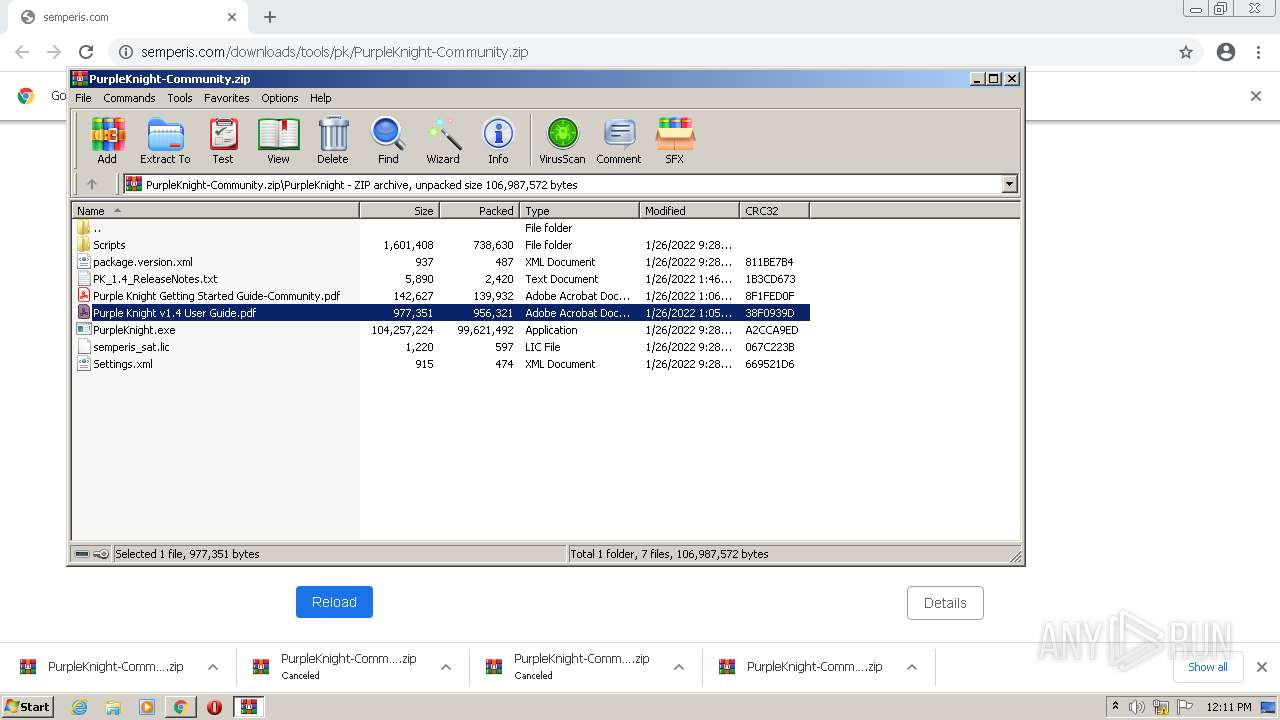Image resolution: width=1280 pixels, height=720 pixels.
Task: Open the Favorites menu
Action: [x=227, y=98]
